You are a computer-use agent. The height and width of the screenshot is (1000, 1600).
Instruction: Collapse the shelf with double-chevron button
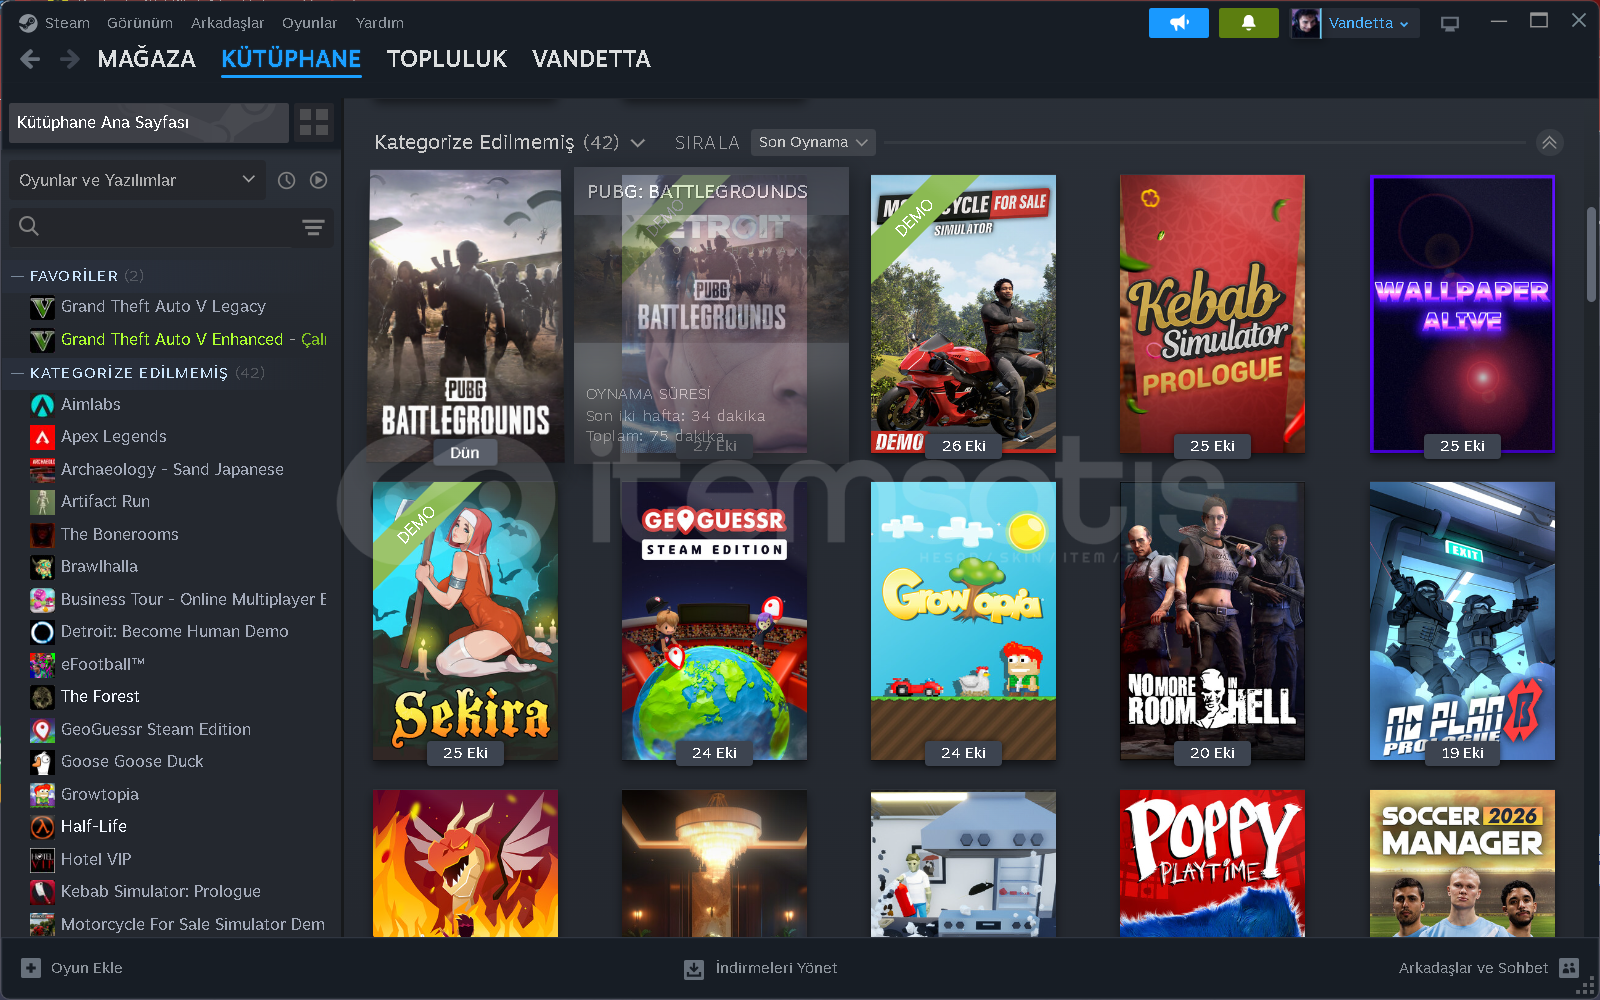click(x=1549, y=143)
